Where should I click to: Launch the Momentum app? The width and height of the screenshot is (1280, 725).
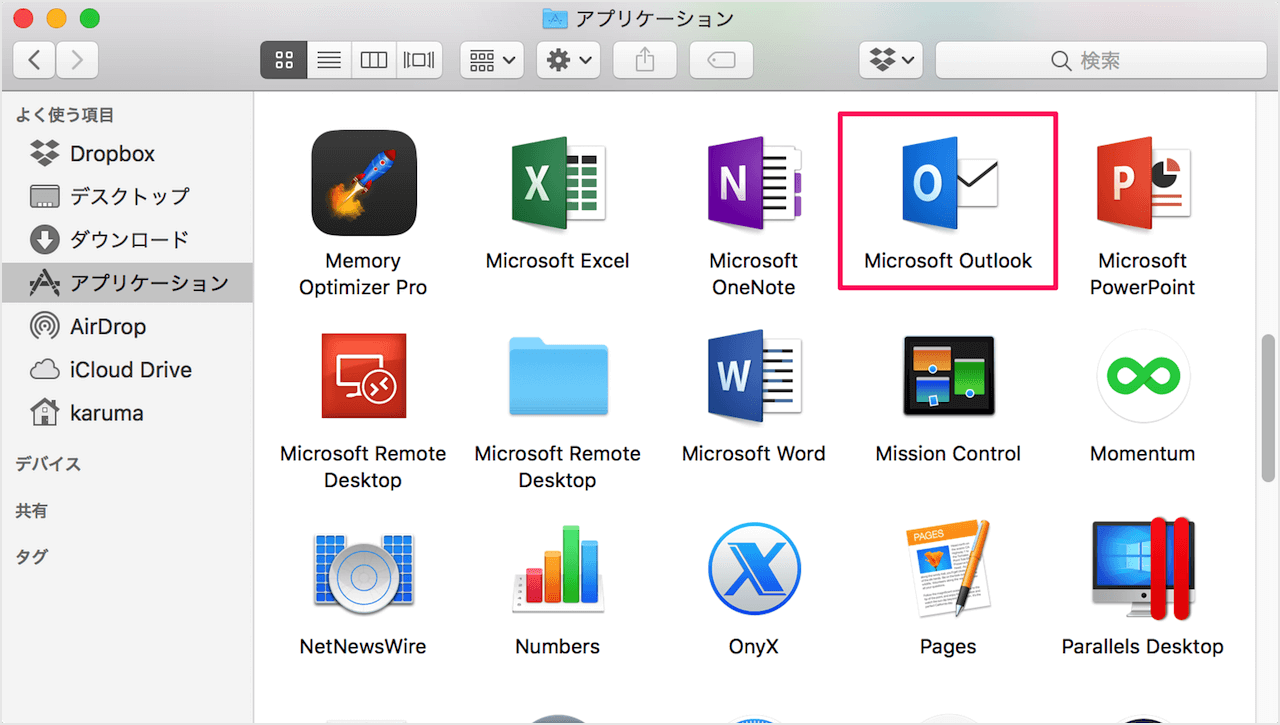tap(1142, 376)
